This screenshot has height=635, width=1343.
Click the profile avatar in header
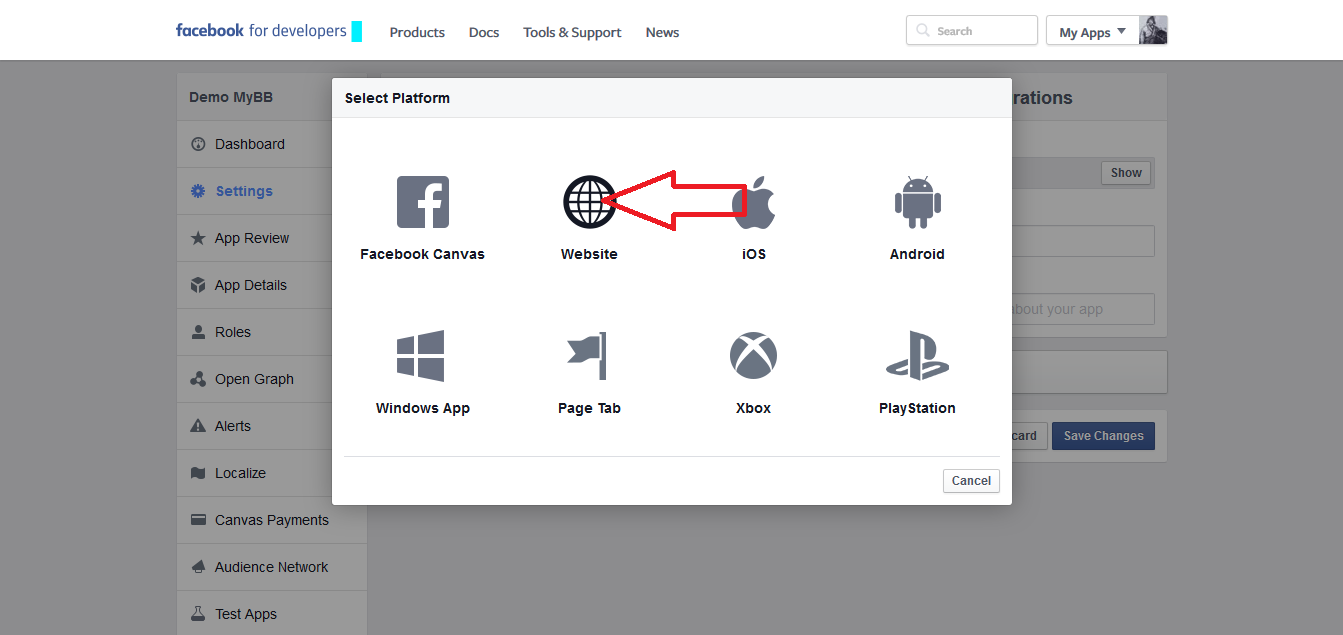pos(1153,31)
